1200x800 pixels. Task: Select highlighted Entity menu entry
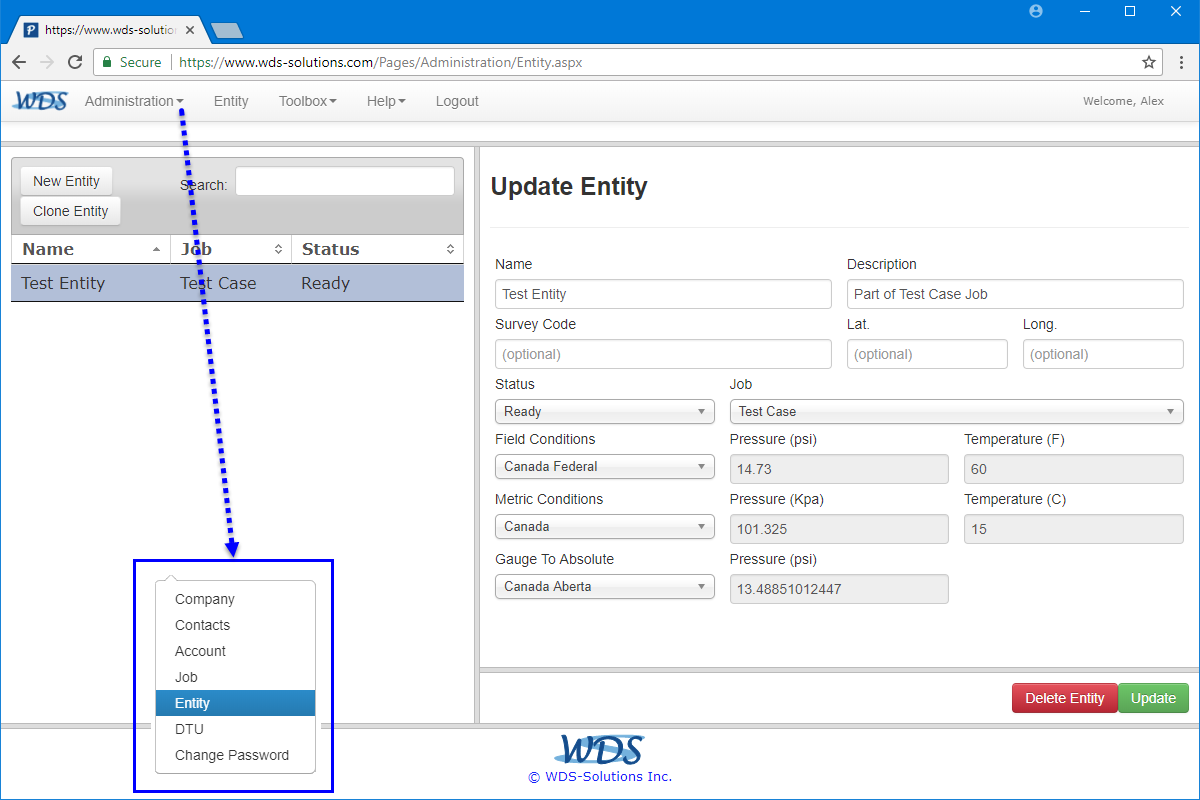(x=235, y=703)
